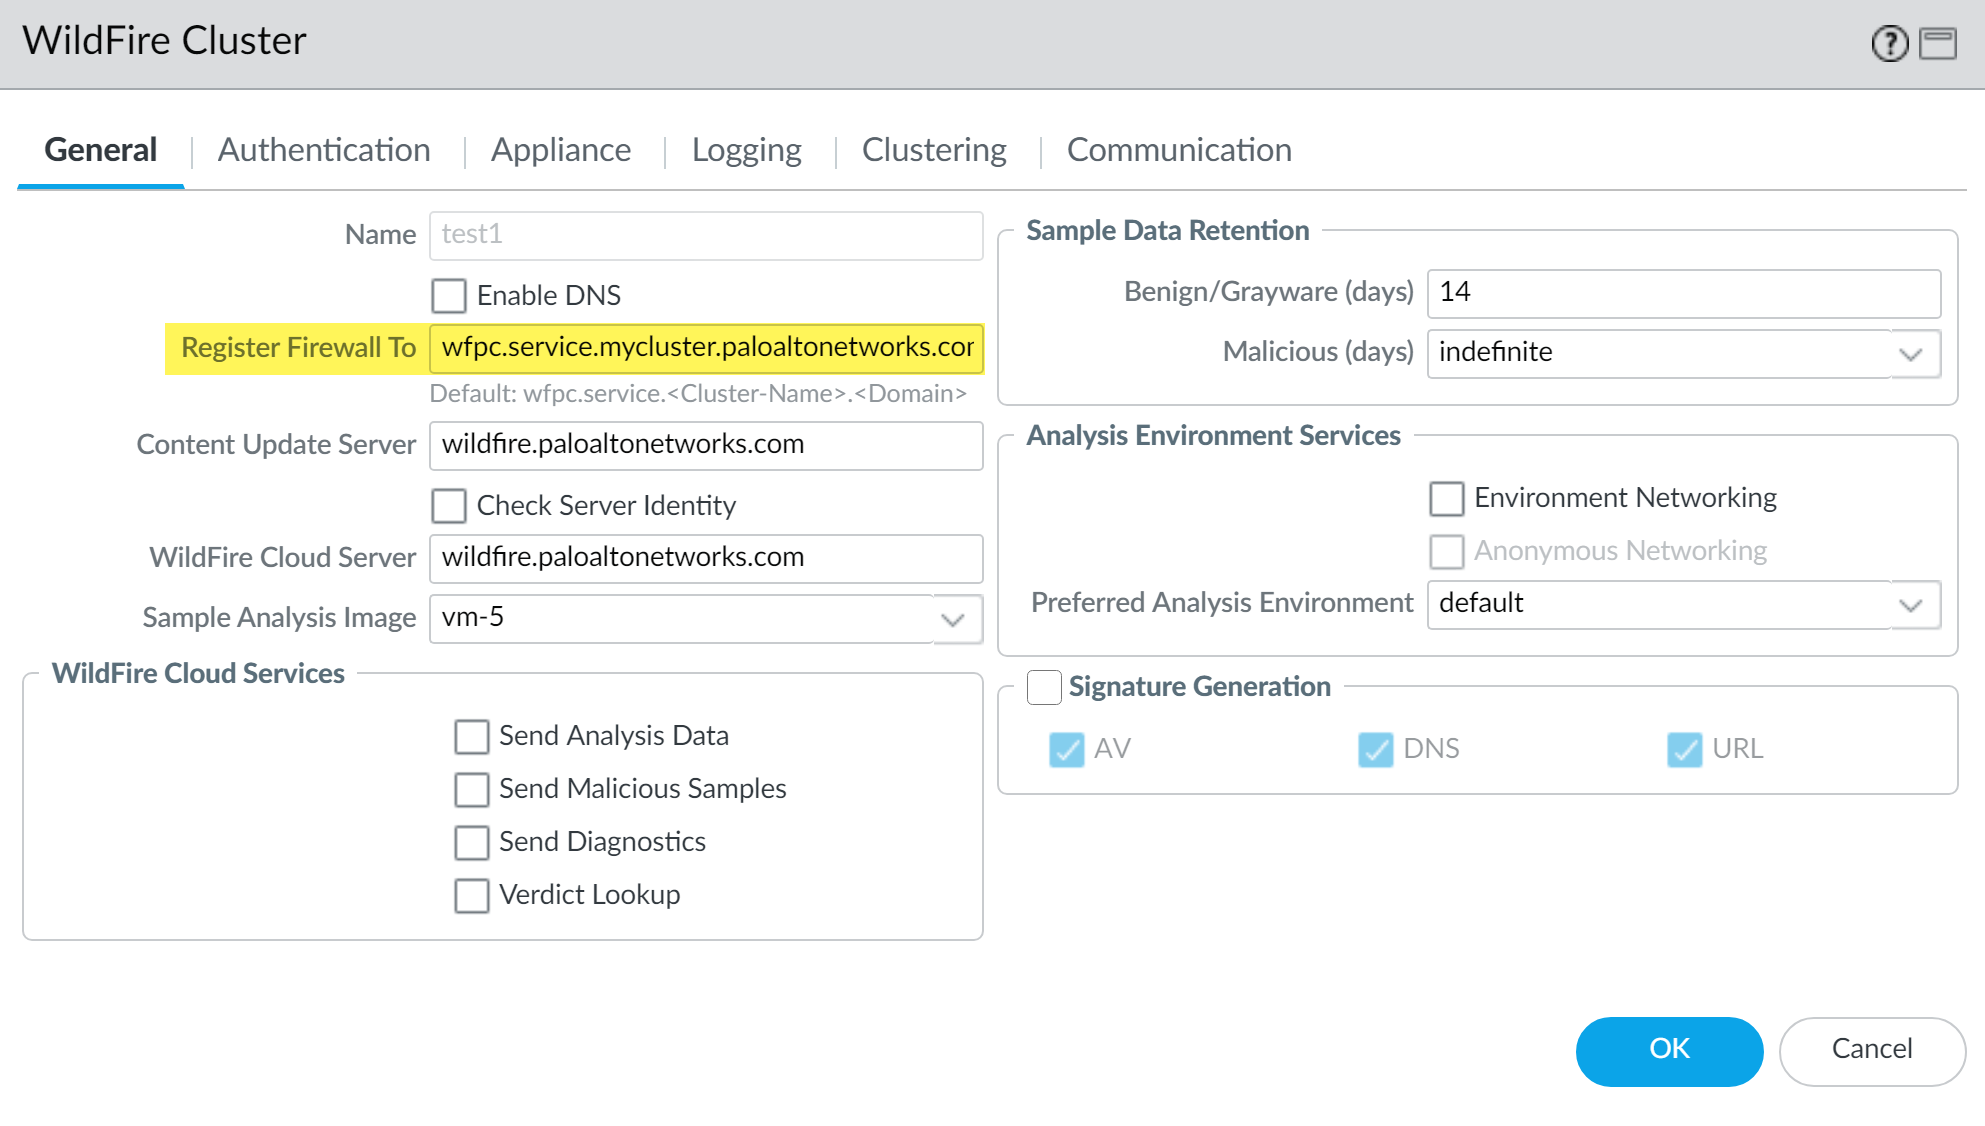Toggle Check Server Identity checkbox
Image resolution: width=1985 pixels, height=1126 pixels.
coord(448,506)
